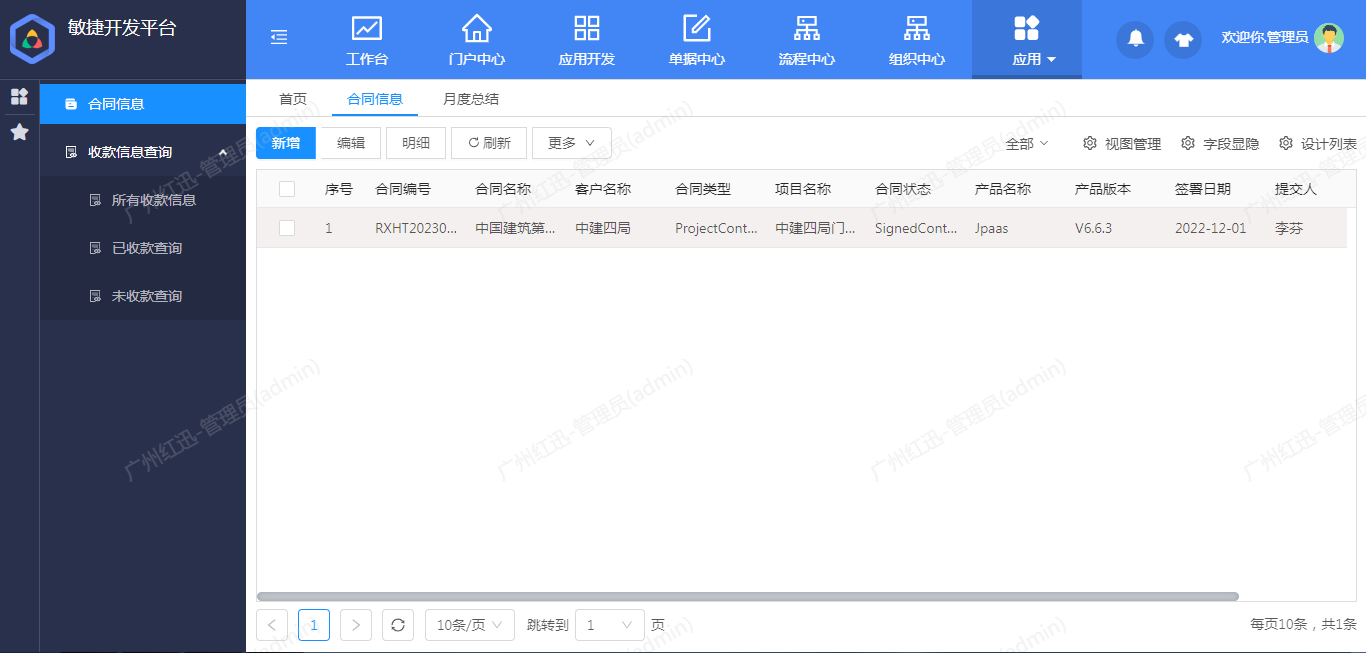Open the 10条/页 page size dropdown

click(470, 625)
